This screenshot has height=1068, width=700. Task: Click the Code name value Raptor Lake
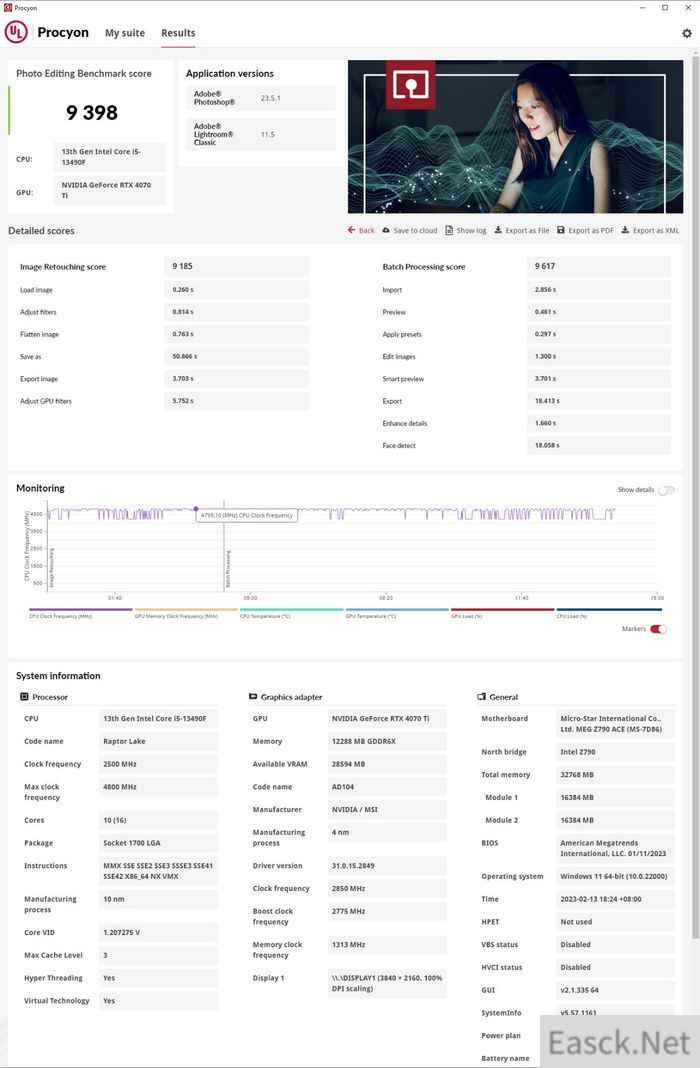coord(159,741)
